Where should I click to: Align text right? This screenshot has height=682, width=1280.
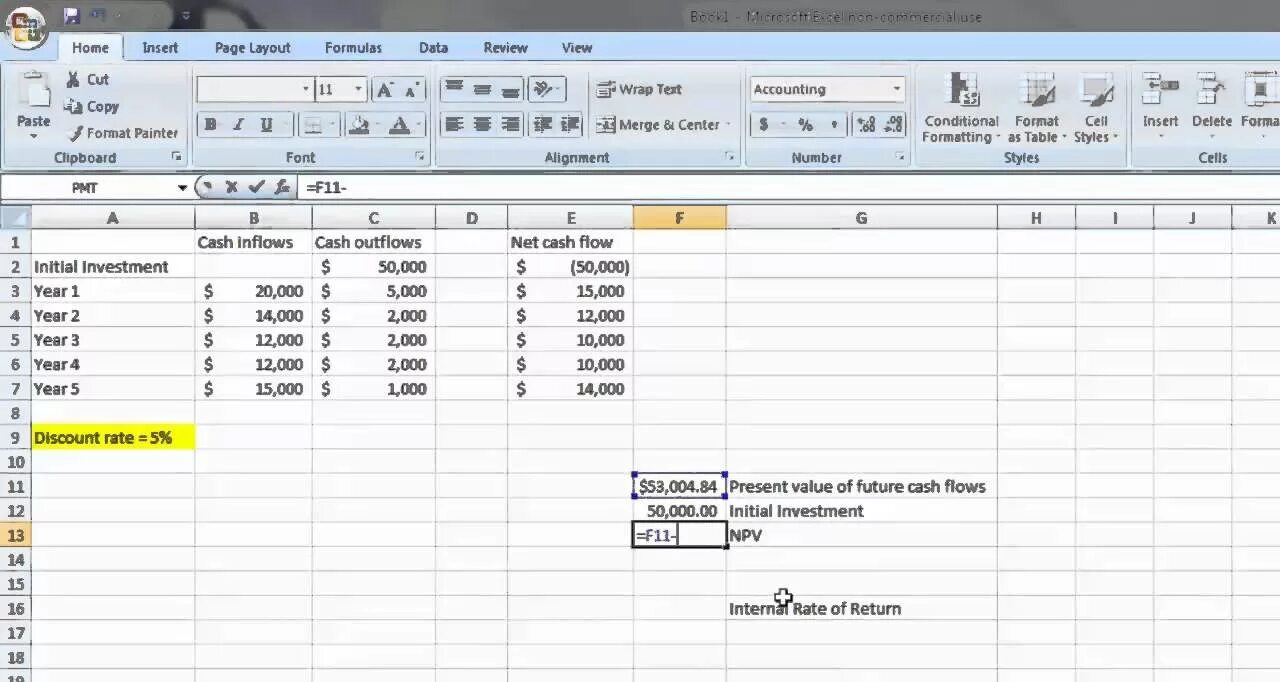pyautogui.click(x=510, y=124)
